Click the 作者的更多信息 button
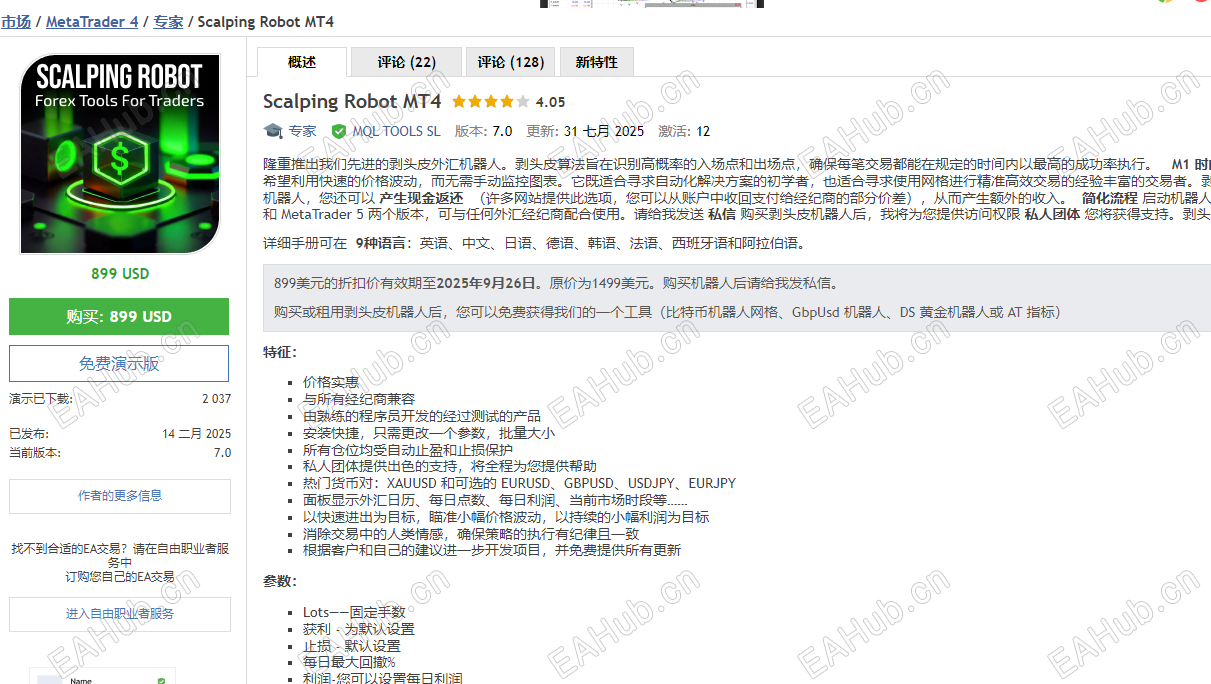This screenshot has height=684, width=1211. [x=119, y=496]
